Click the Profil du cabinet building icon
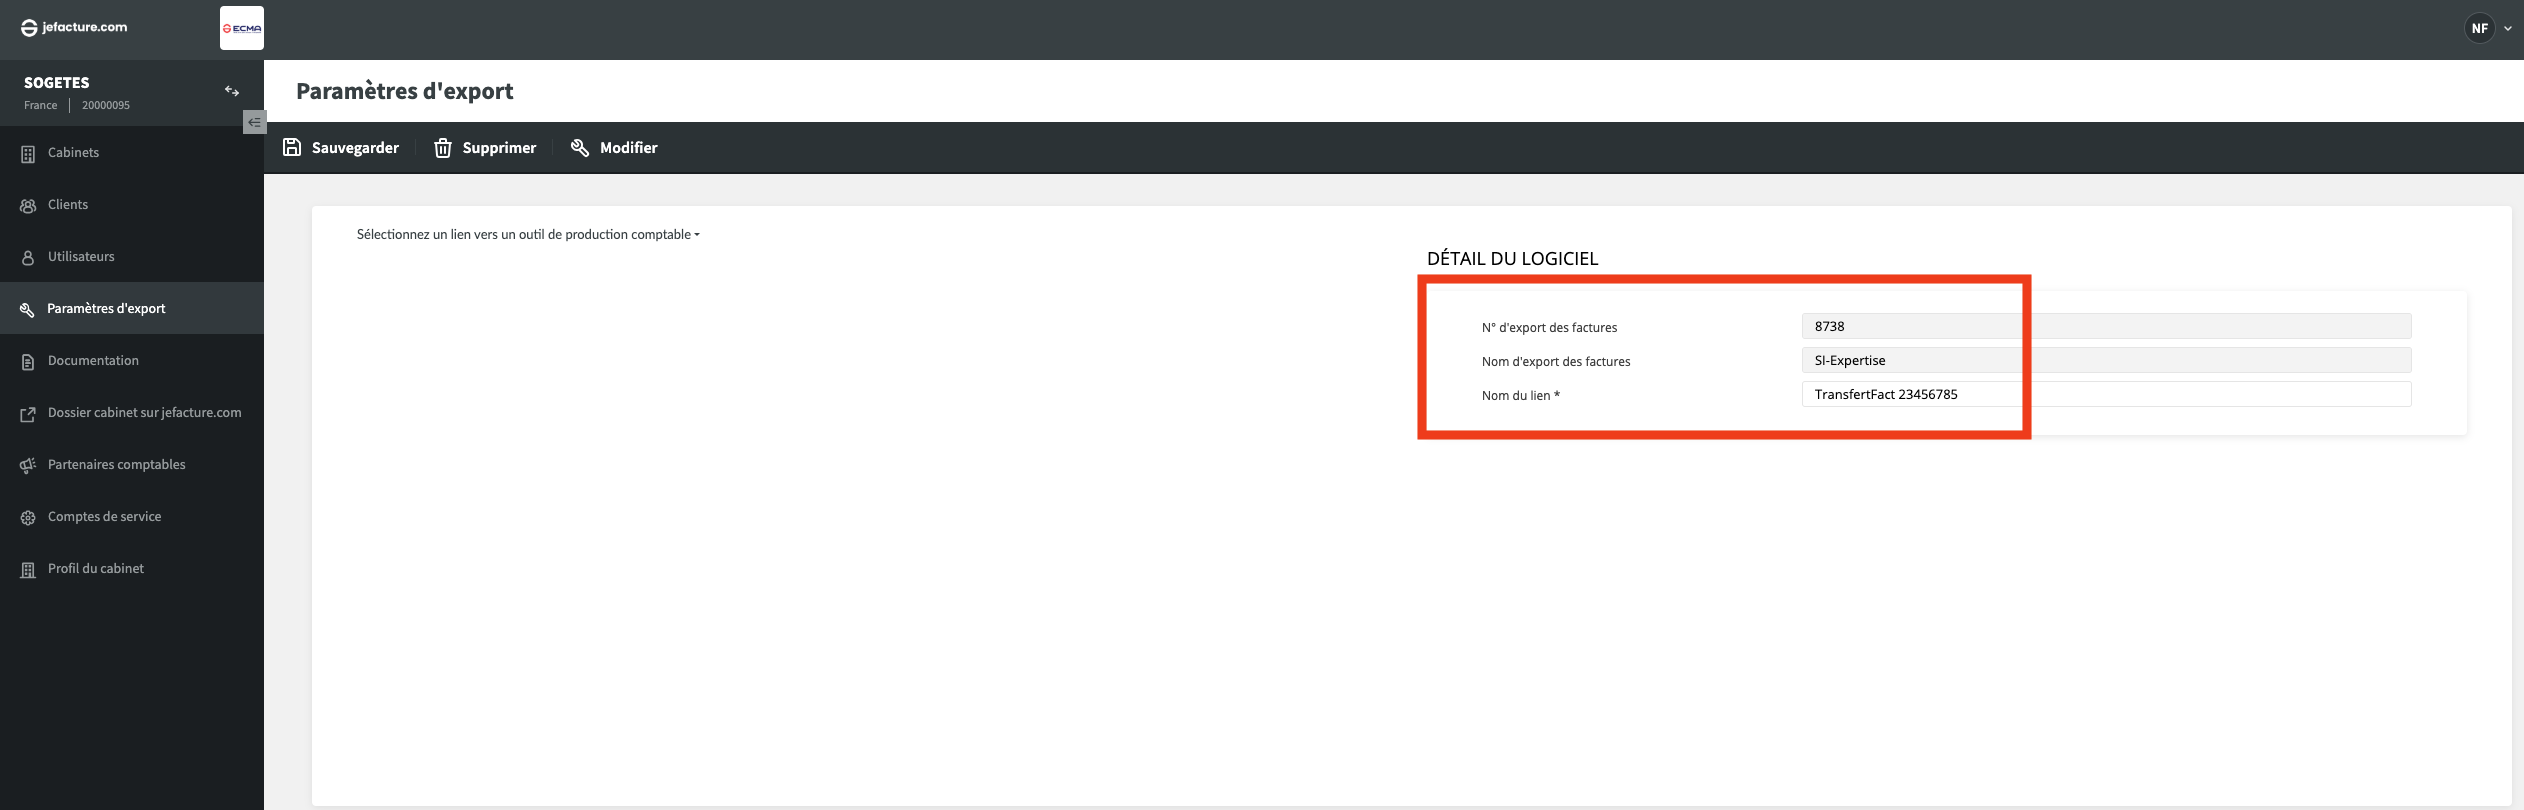The image size is (2524, 810). pyautogui.click(x=28, y=570)
